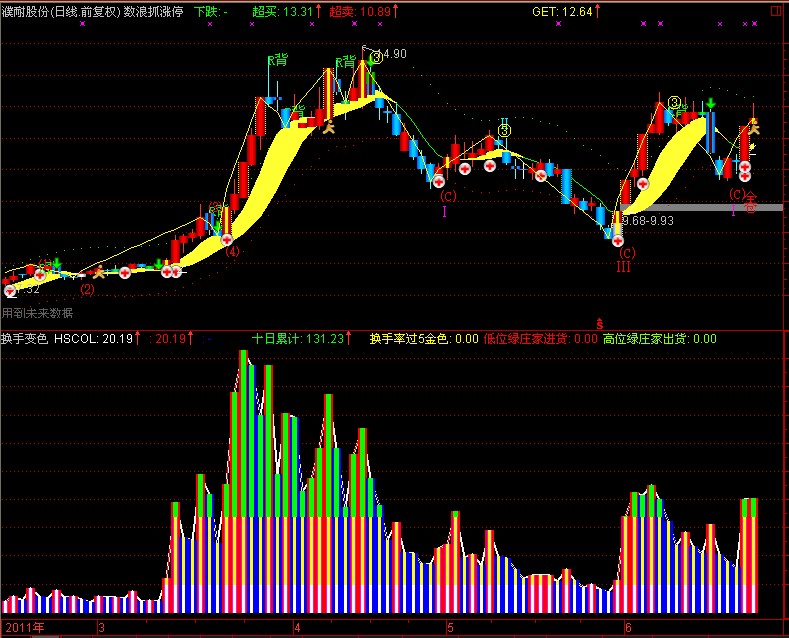Screen dimensions: 789x638
Task: Click the (4) wave label
Action: click(232, 252)
